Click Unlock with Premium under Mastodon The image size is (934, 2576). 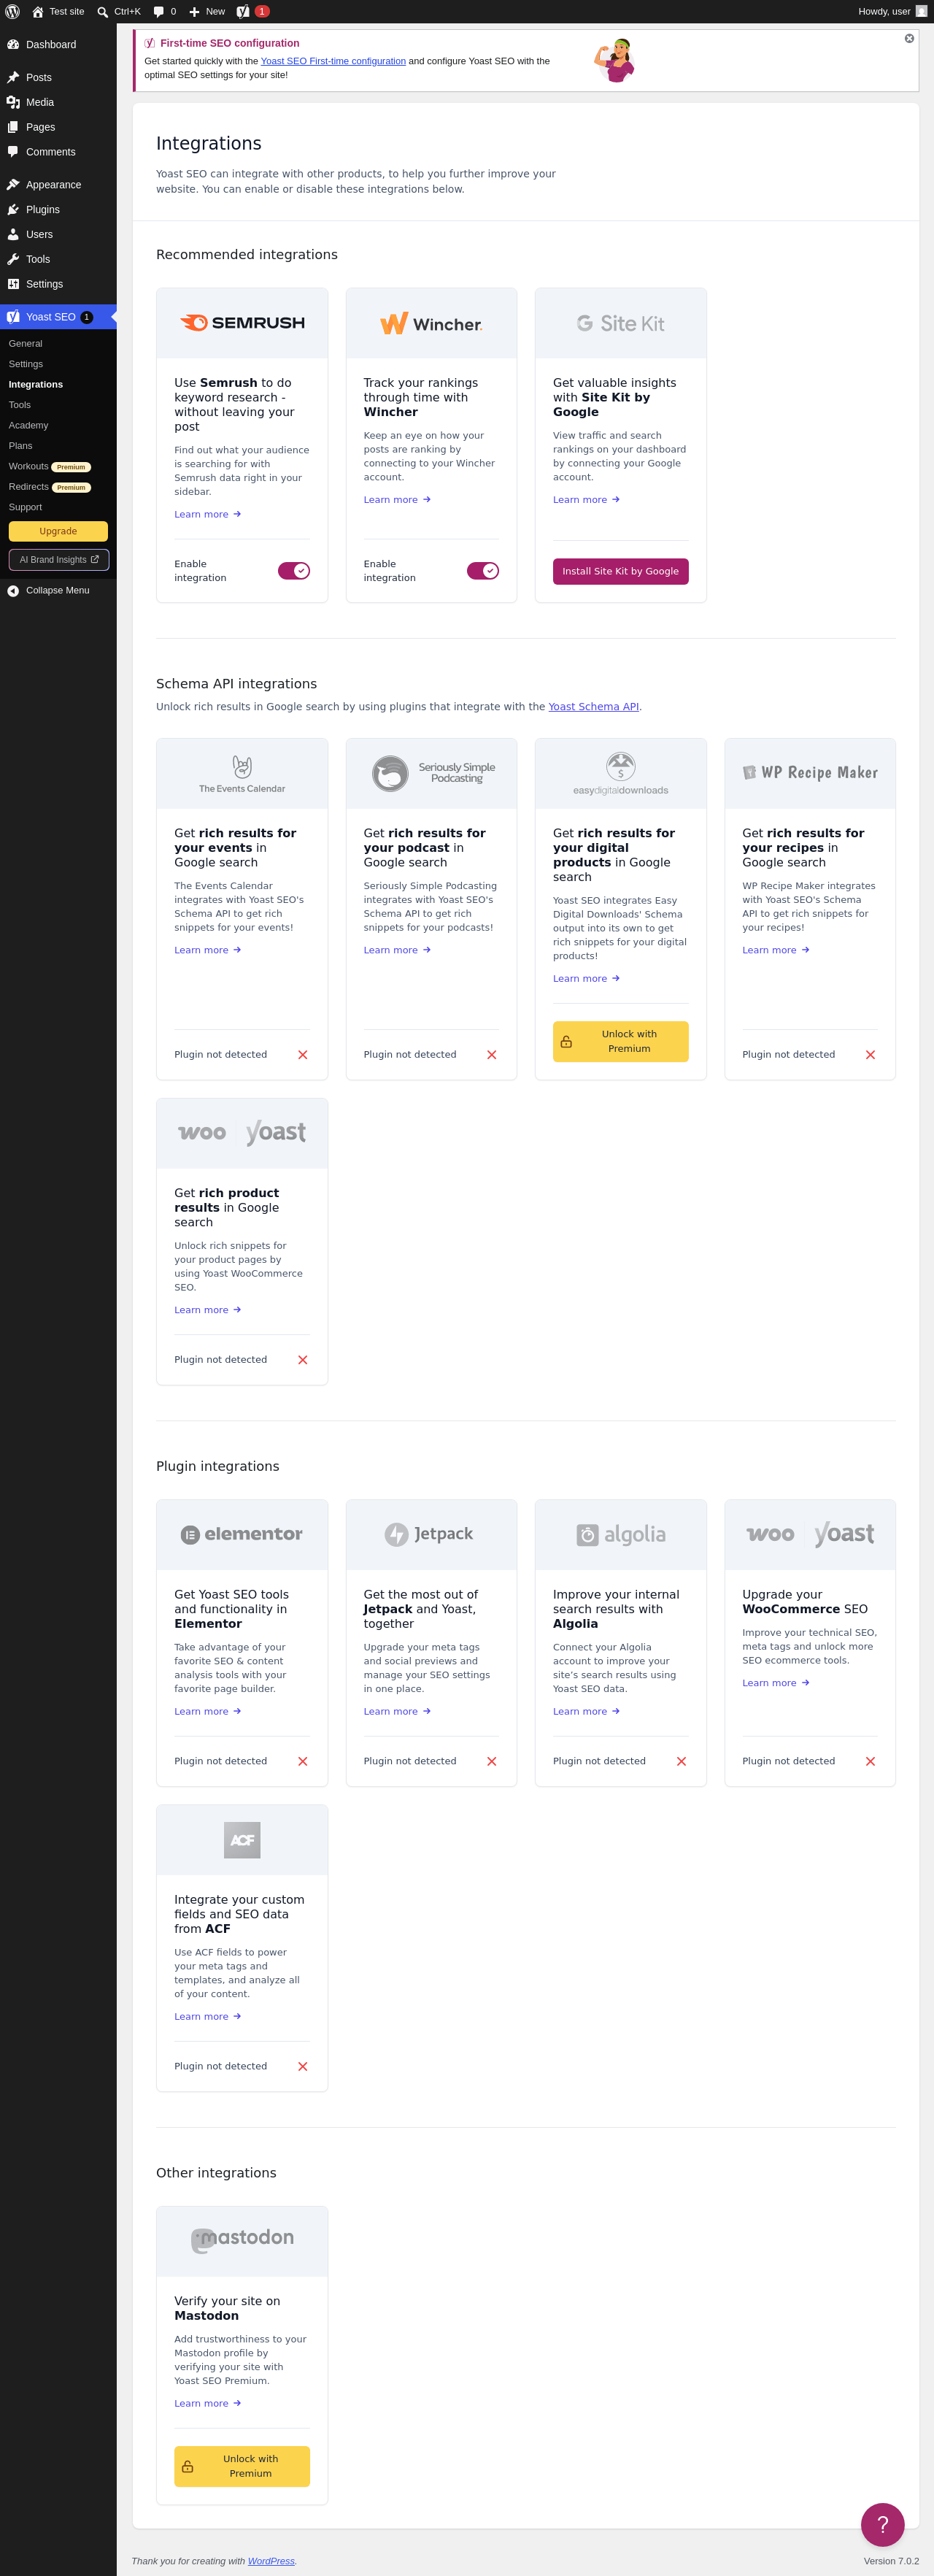[242, 2466]
